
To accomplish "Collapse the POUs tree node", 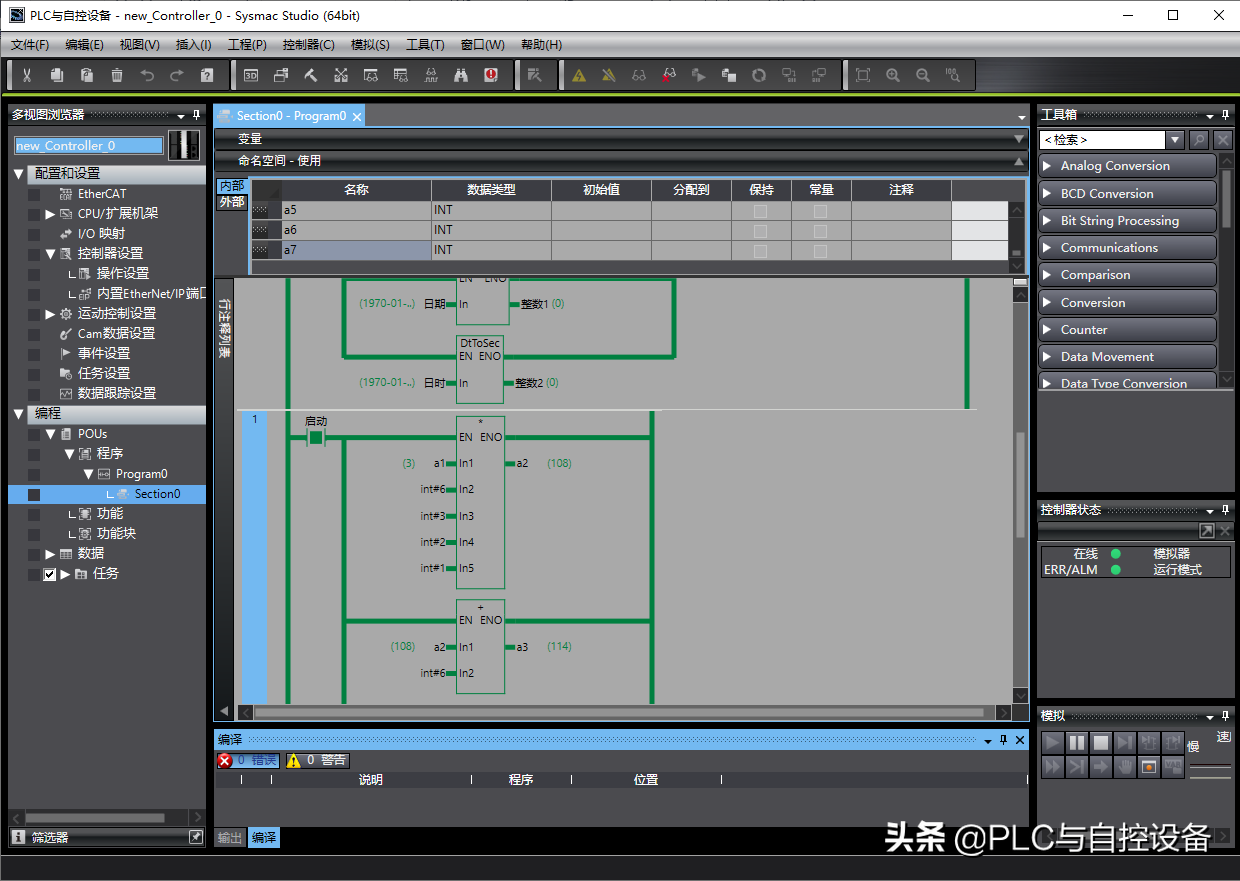I will 50,434.
